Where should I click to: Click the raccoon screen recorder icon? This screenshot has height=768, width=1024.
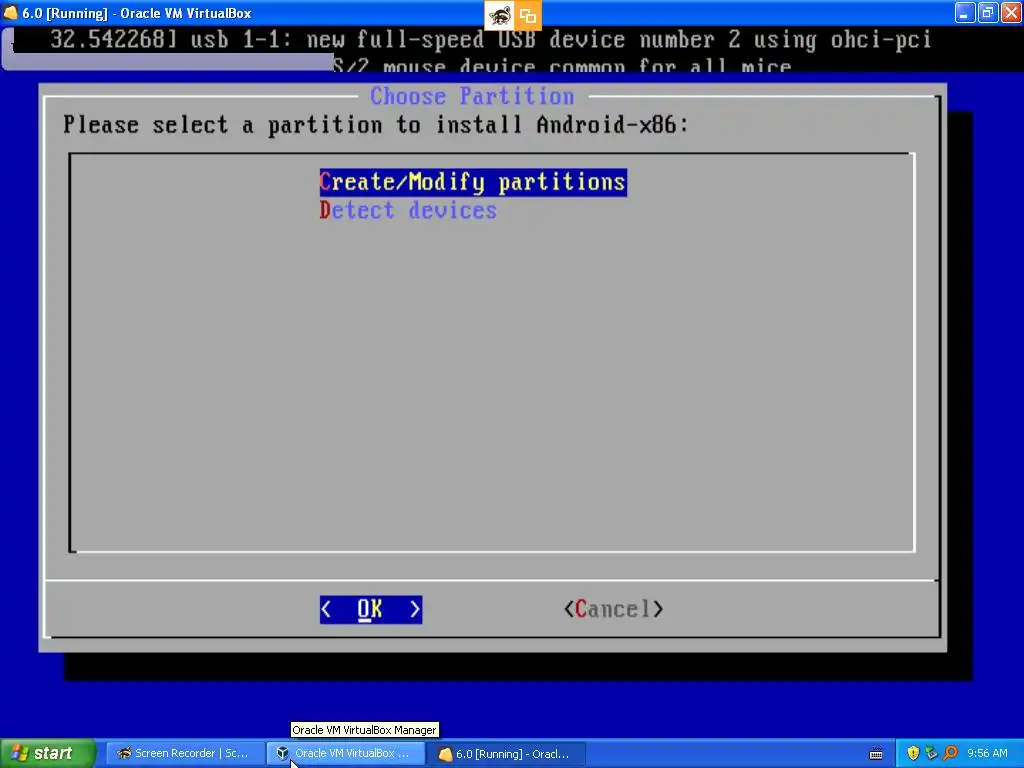(x=500, y=15)
